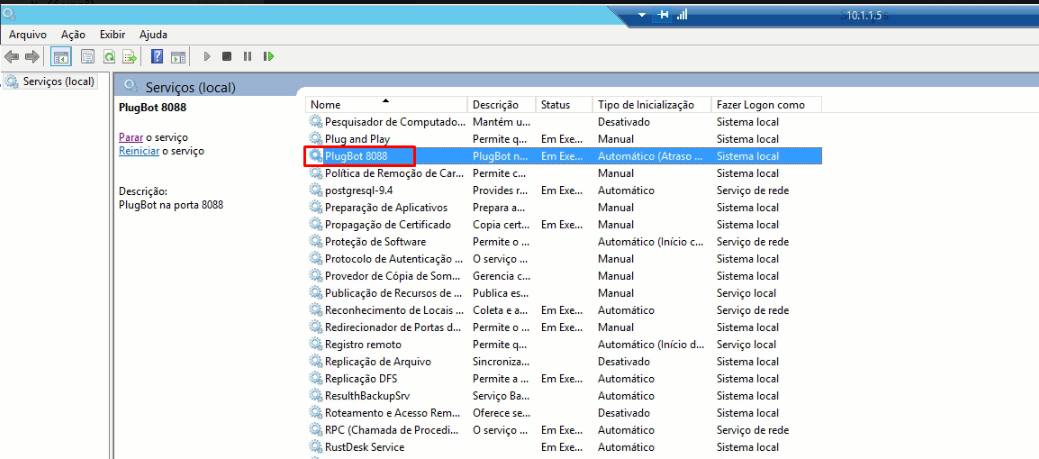Click the Start service play icon

click(x=207, y=57)
